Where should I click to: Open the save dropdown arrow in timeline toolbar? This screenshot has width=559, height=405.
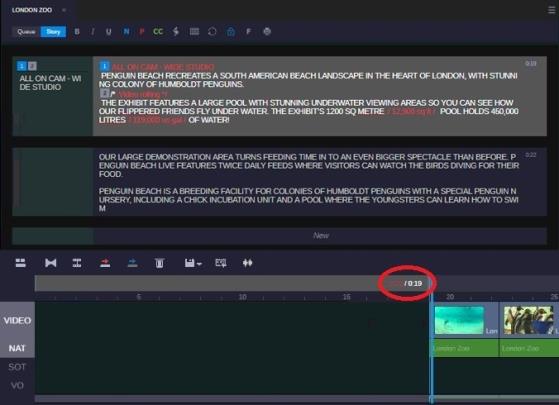(199, 264)
